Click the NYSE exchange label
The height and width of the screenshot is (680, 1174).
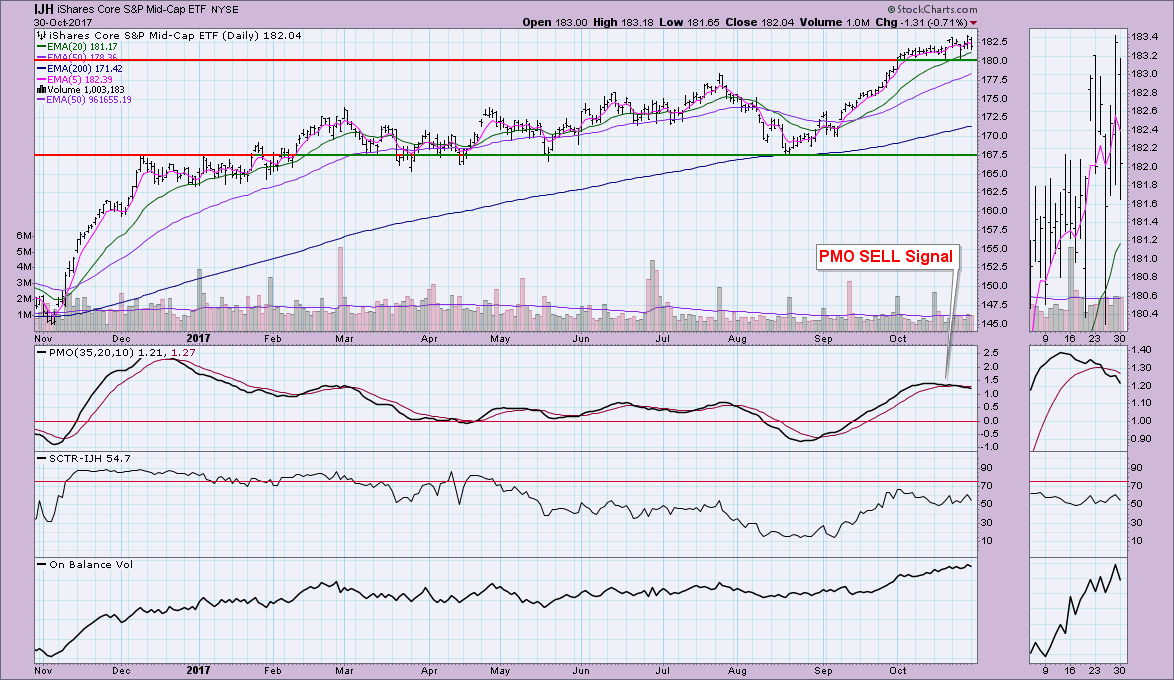pyautogui.click(x=225, y=10)
